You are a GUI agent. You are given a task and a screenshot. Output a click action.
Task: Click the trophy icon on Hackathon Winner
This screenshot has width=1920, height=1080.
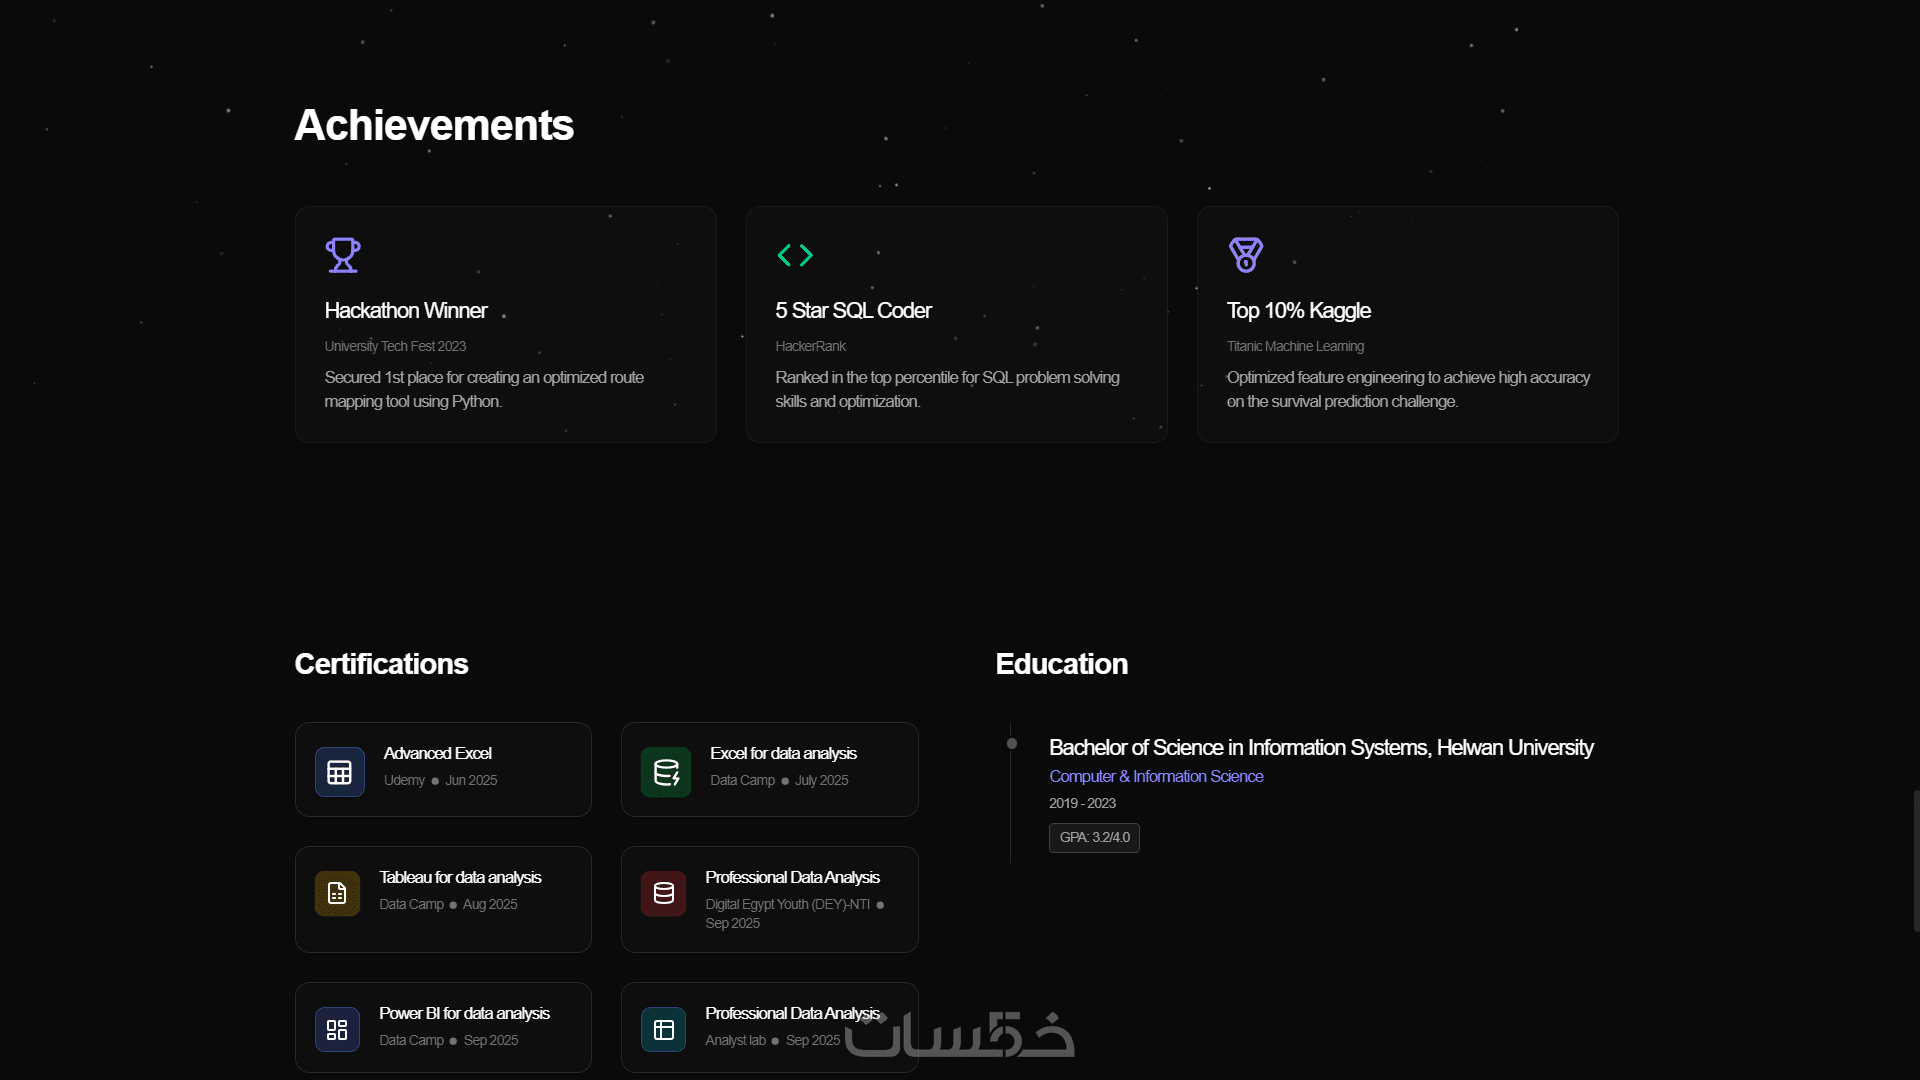(342, 255)
